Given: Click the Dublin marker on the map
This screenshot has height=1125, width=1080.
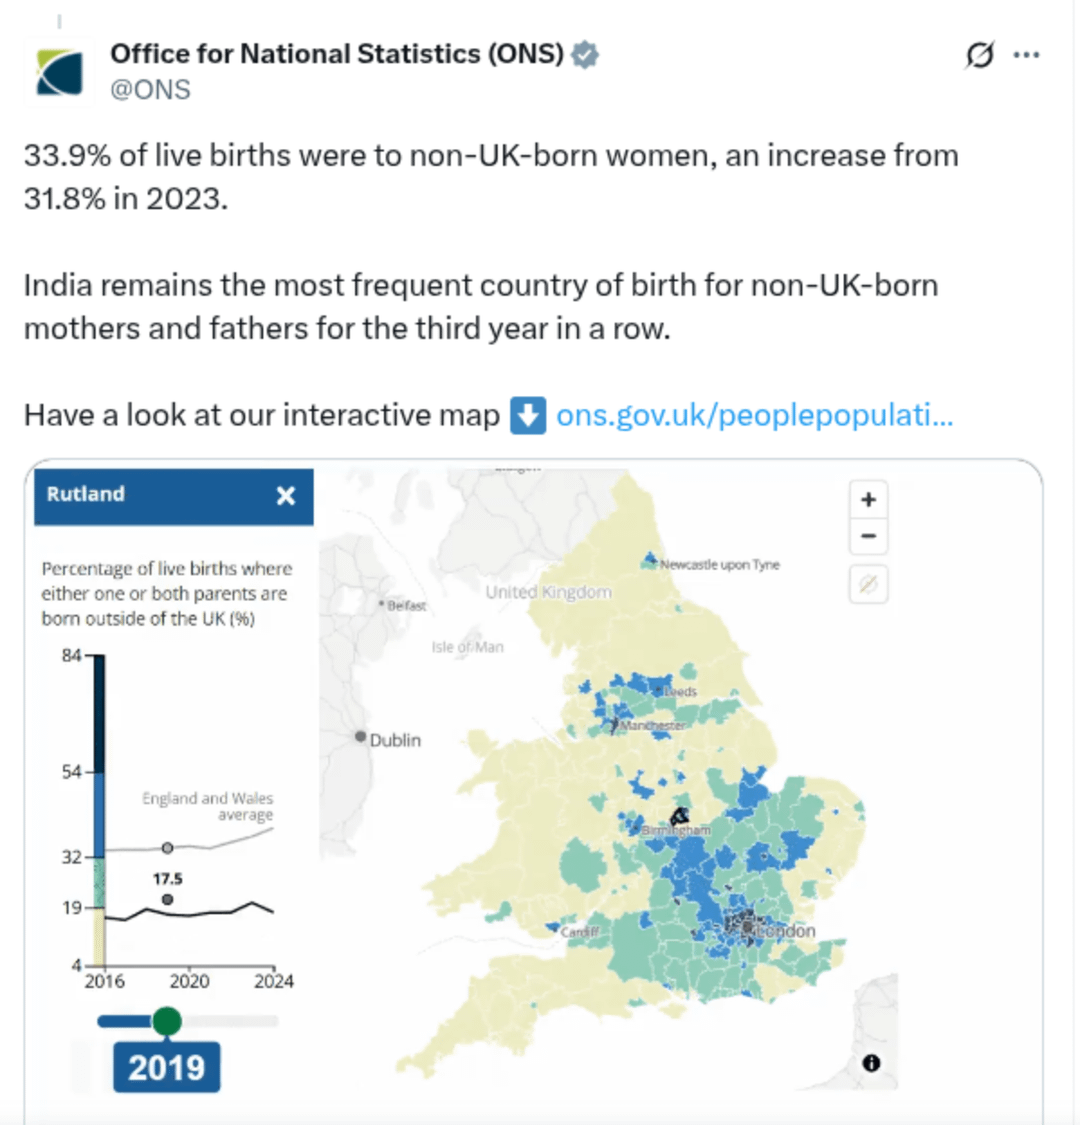Looking at the screenshot, I should tap(360, 737).
